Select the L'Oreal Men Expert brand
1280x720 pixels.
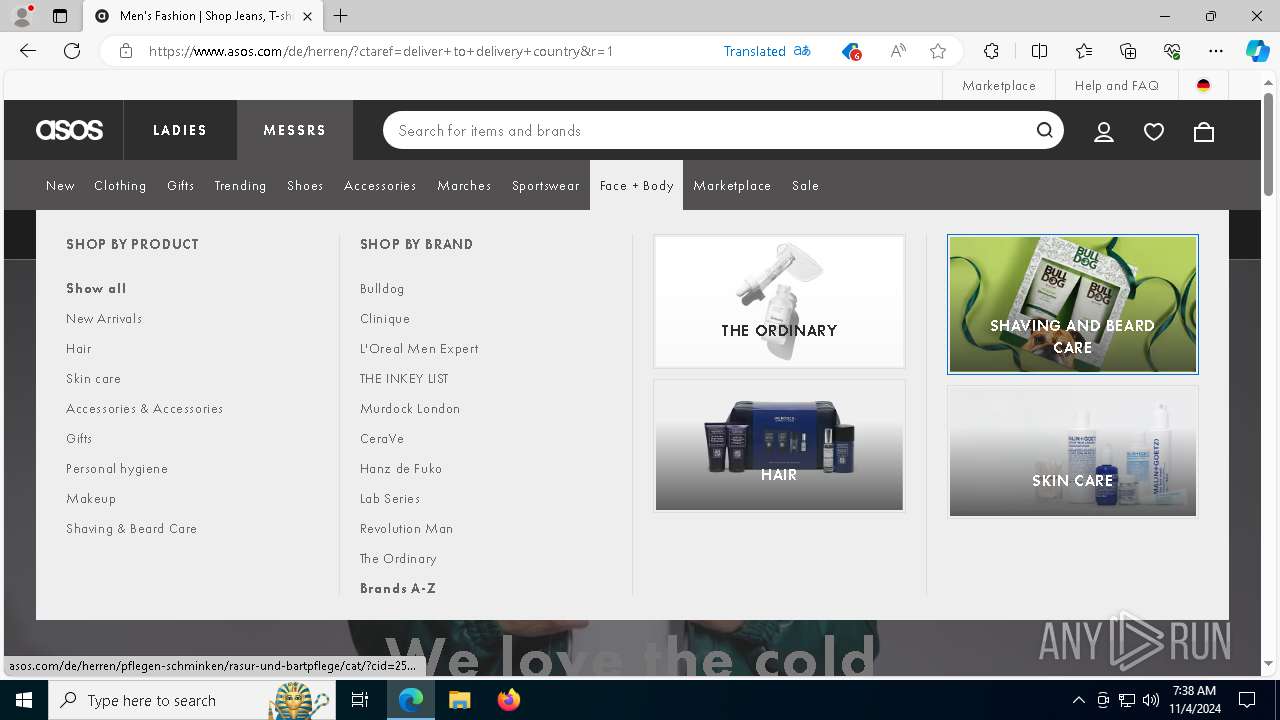[419, 348]
